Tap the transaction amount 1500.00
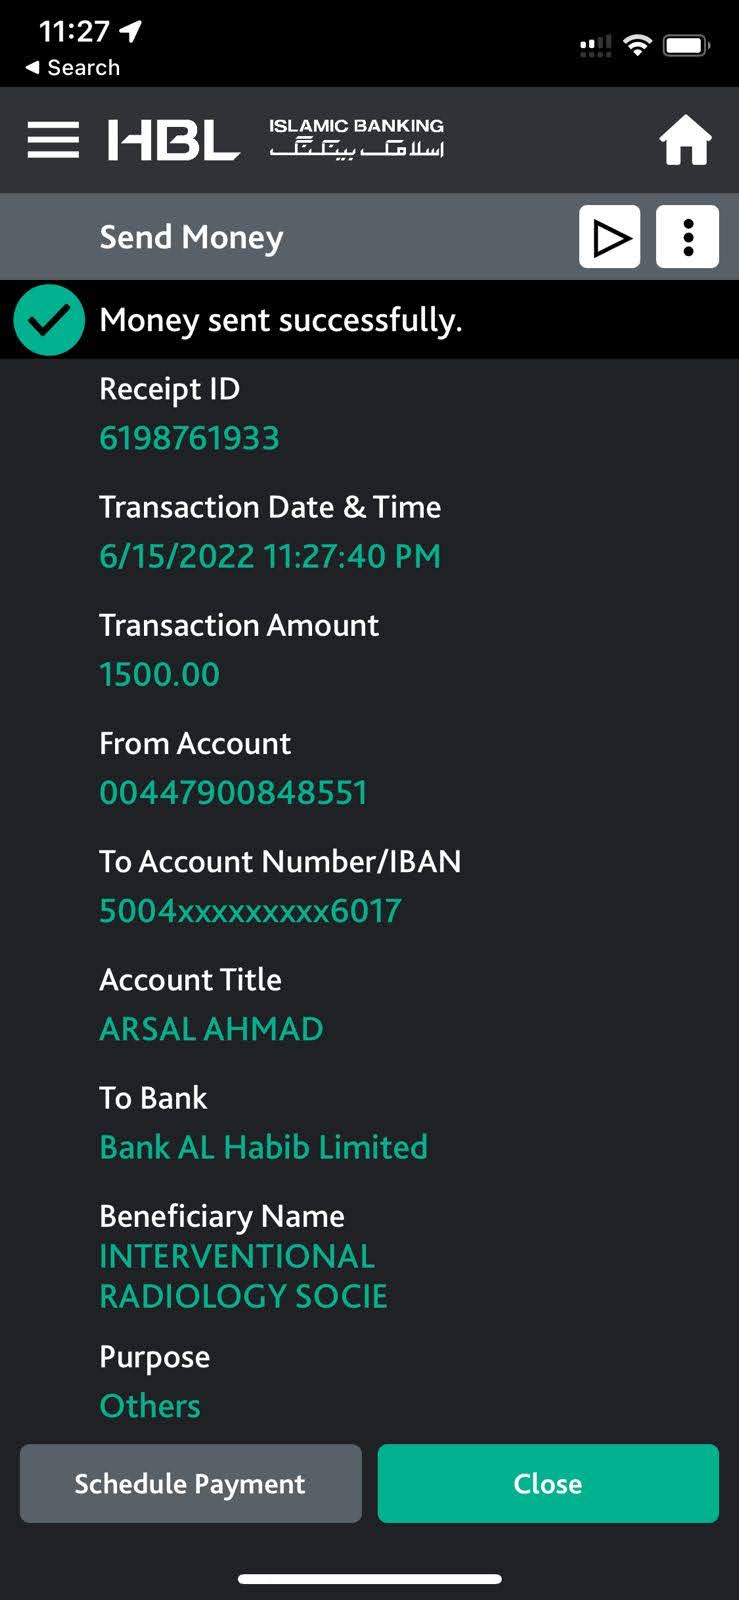Image resolution: width=739 pixels, height=1600 pixels. [x=159, y=674]
